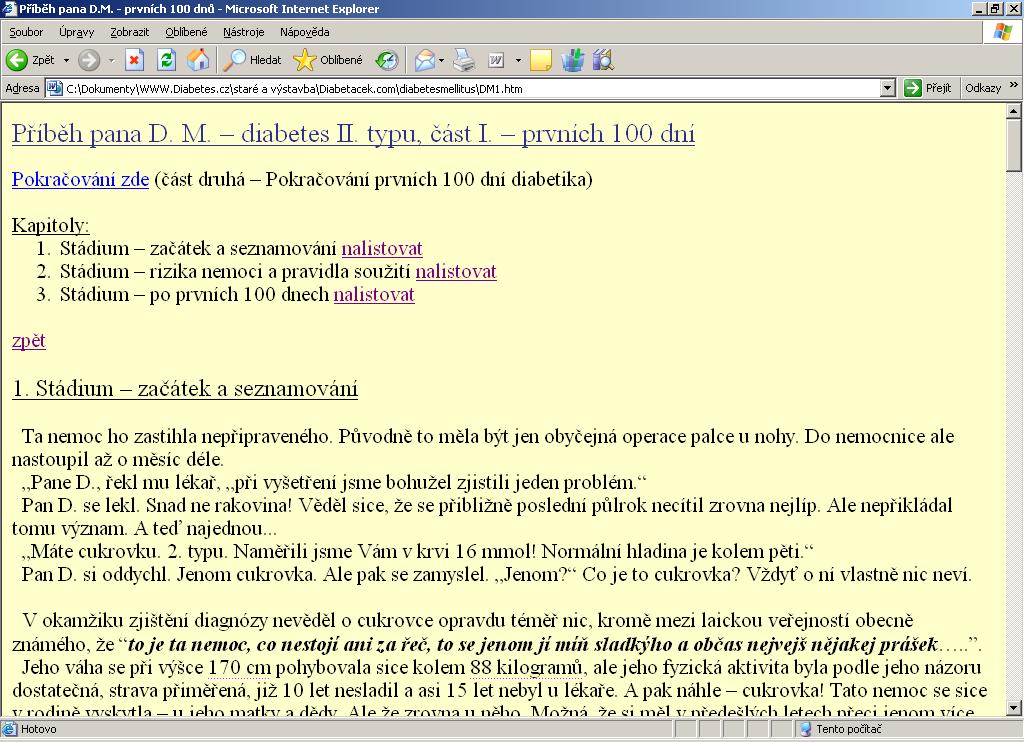Screen dimensions: 1024x742
Task: Expand the address bar dropdown list
Action: [x=887, y=88]
